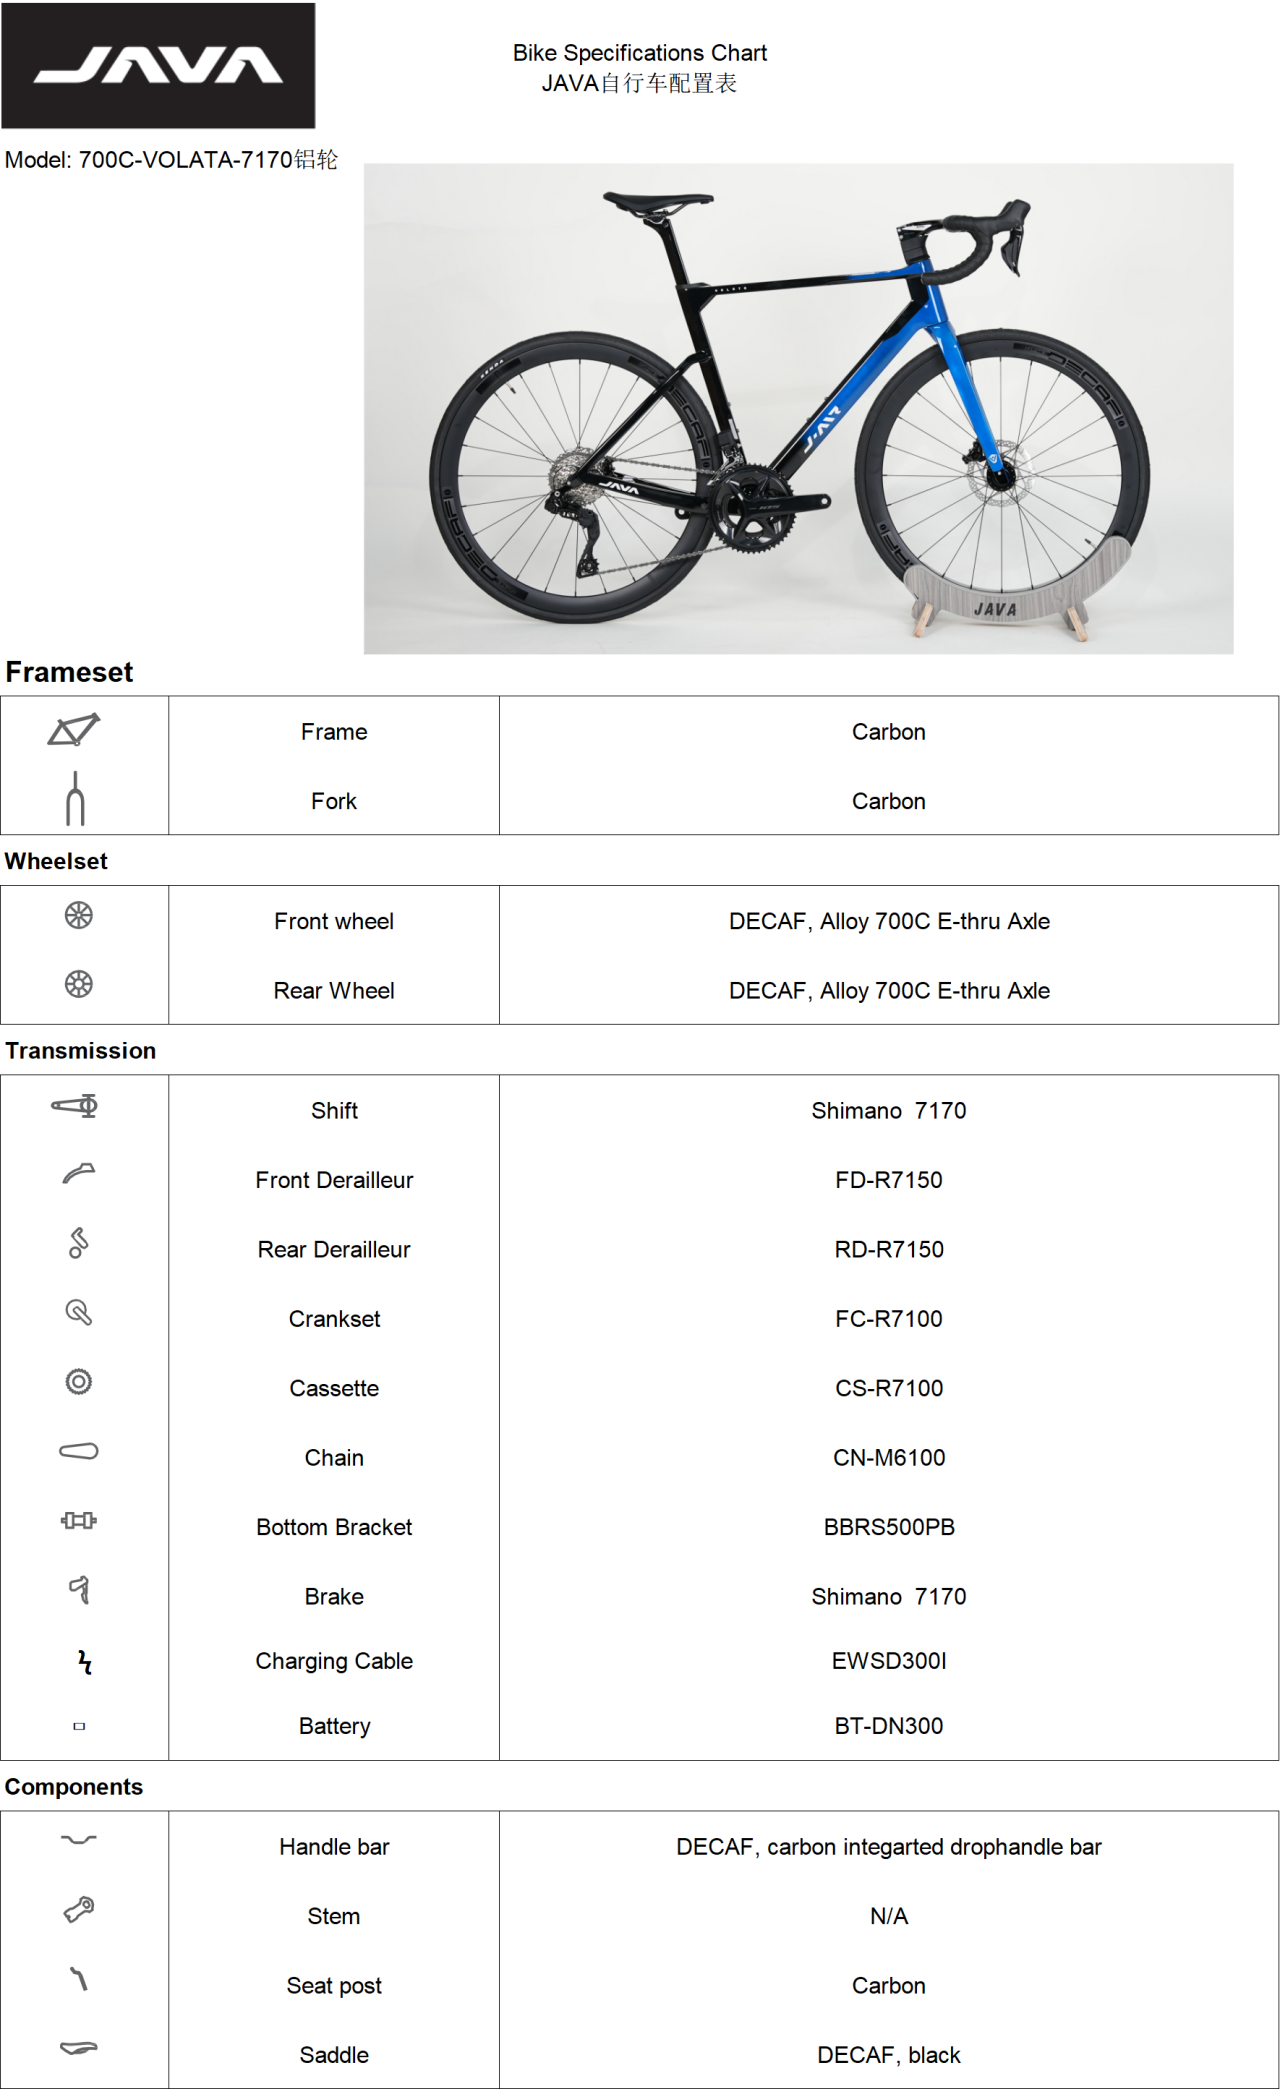Click the BT-DN300 battery value
Viewport: 1280px width, 2089px height.
888,1726
